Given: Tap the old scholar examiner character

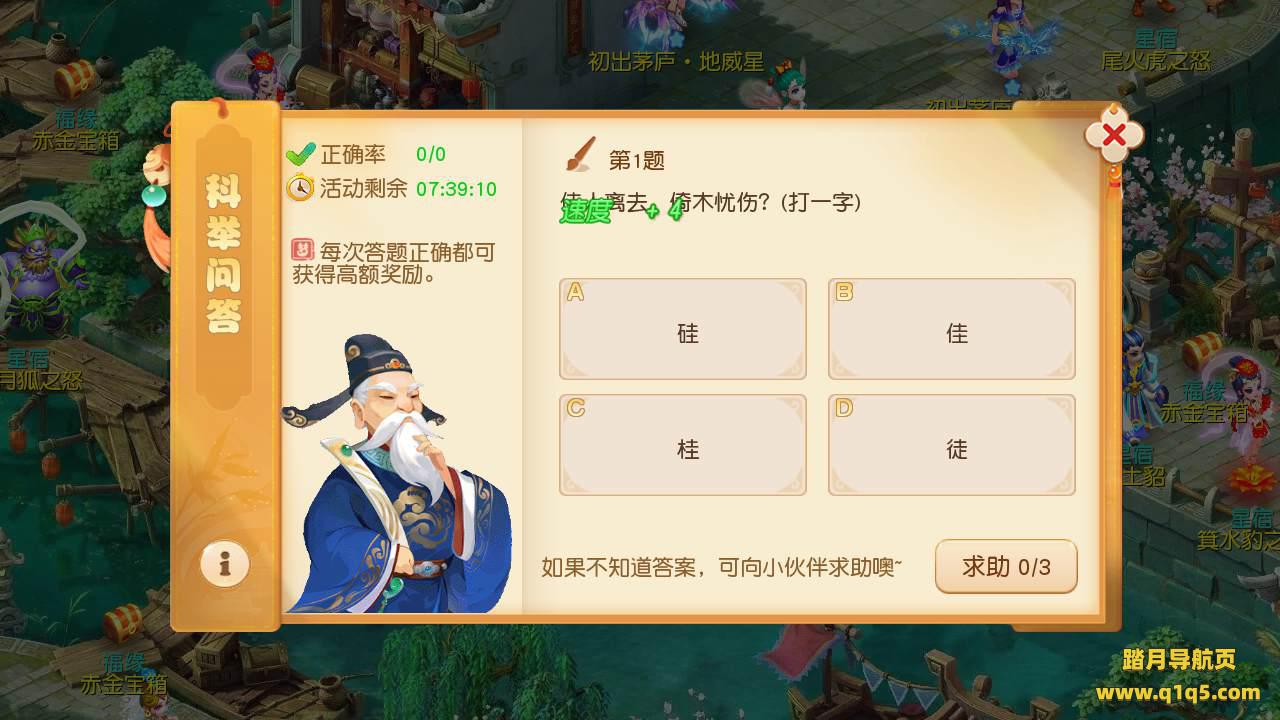Looking at the screenshot, I should pos(397,475).
